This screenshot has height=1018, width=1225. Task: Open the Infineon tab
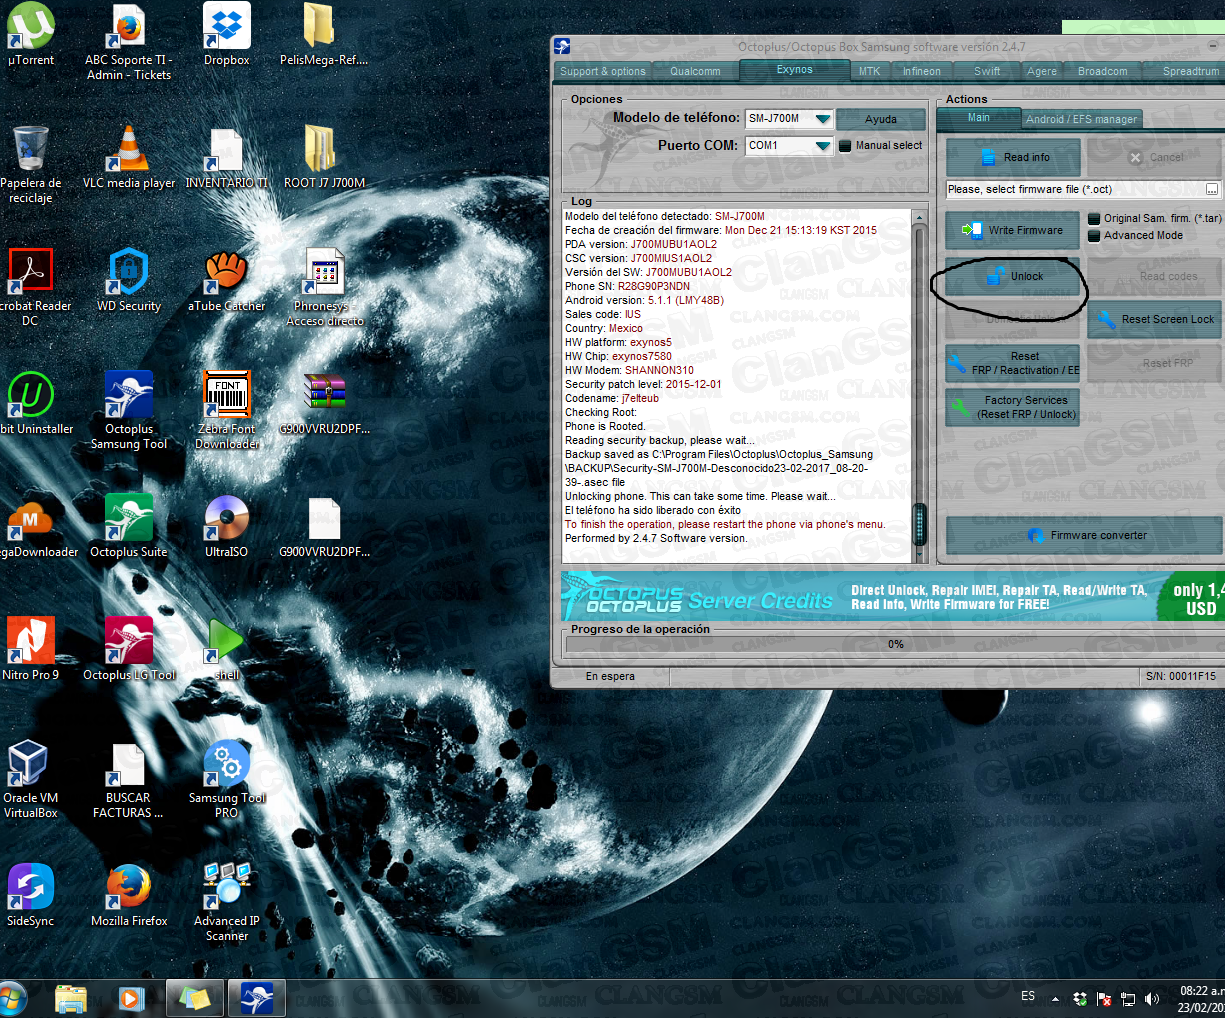coord(921,71)
